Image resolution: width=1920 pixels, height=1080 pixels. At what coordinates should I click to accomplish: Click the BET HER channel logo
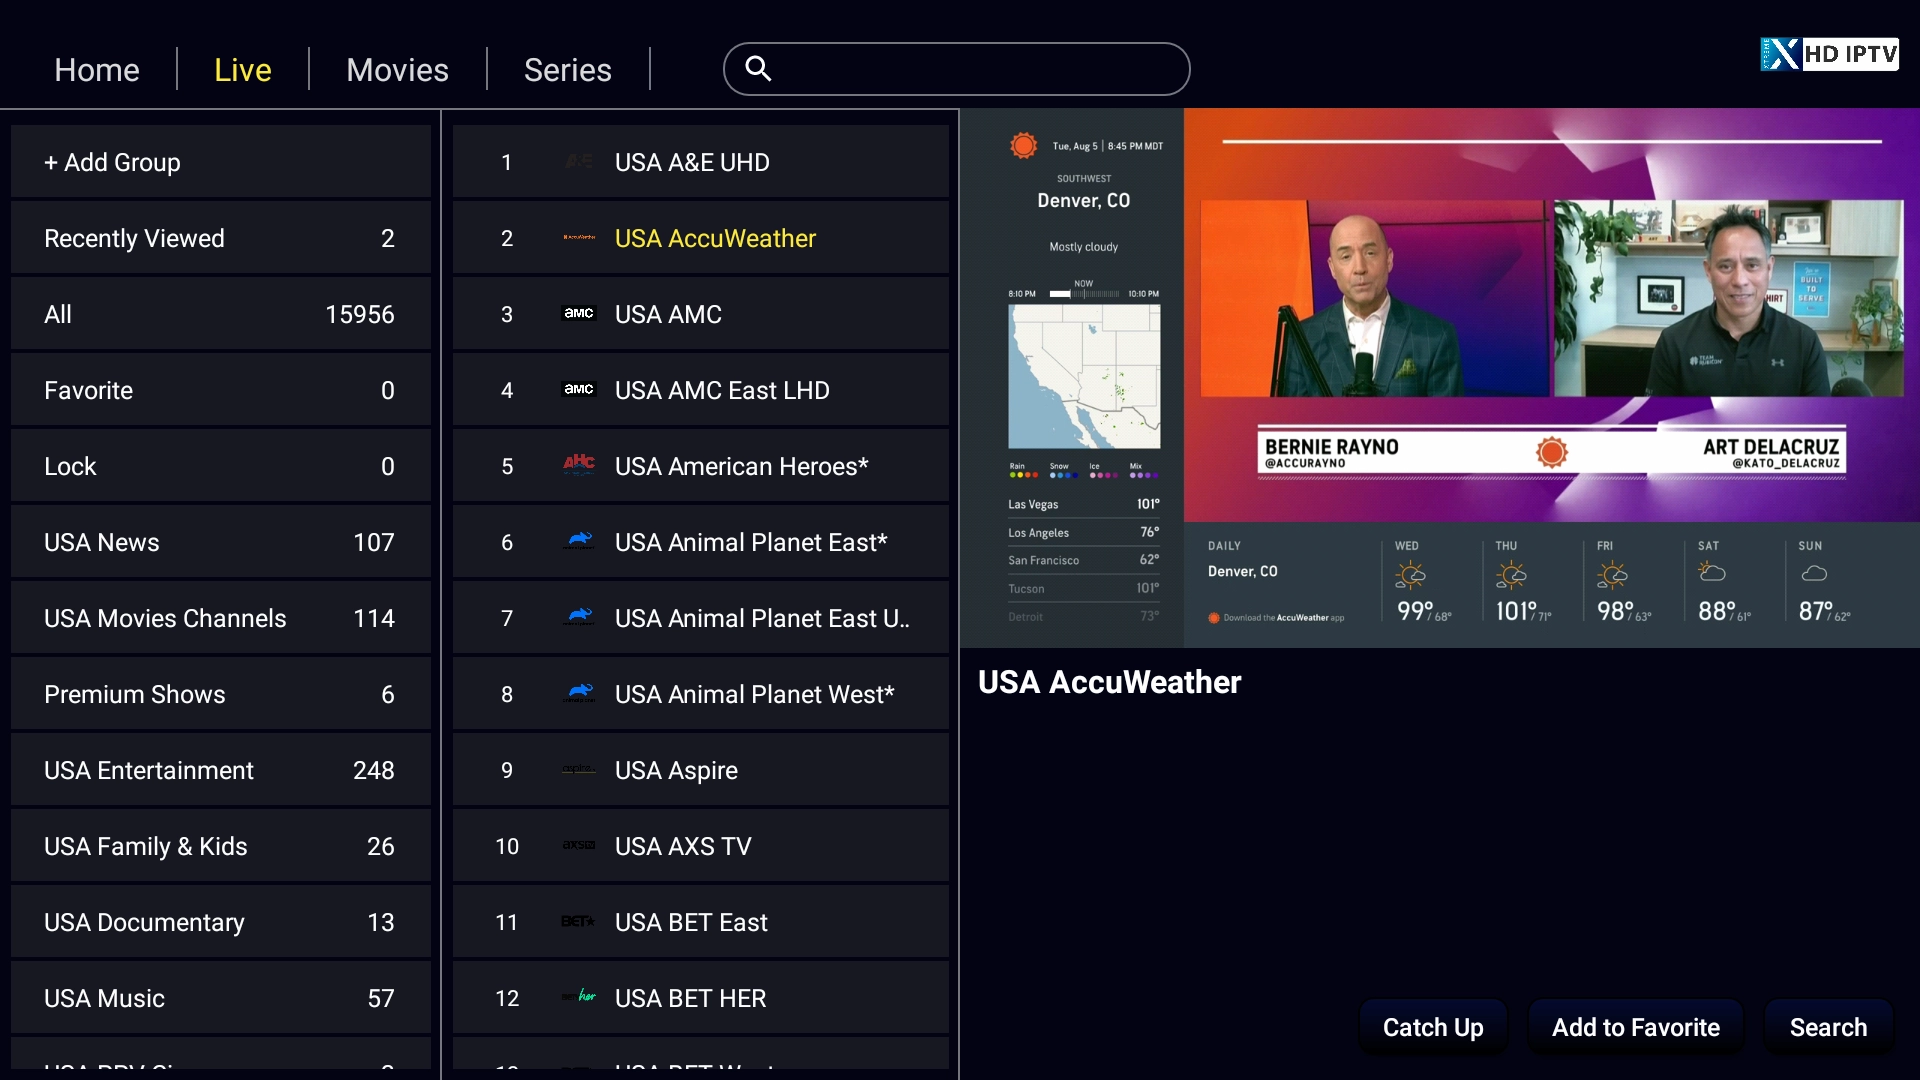pyautogui.click(x=579, y=997)
